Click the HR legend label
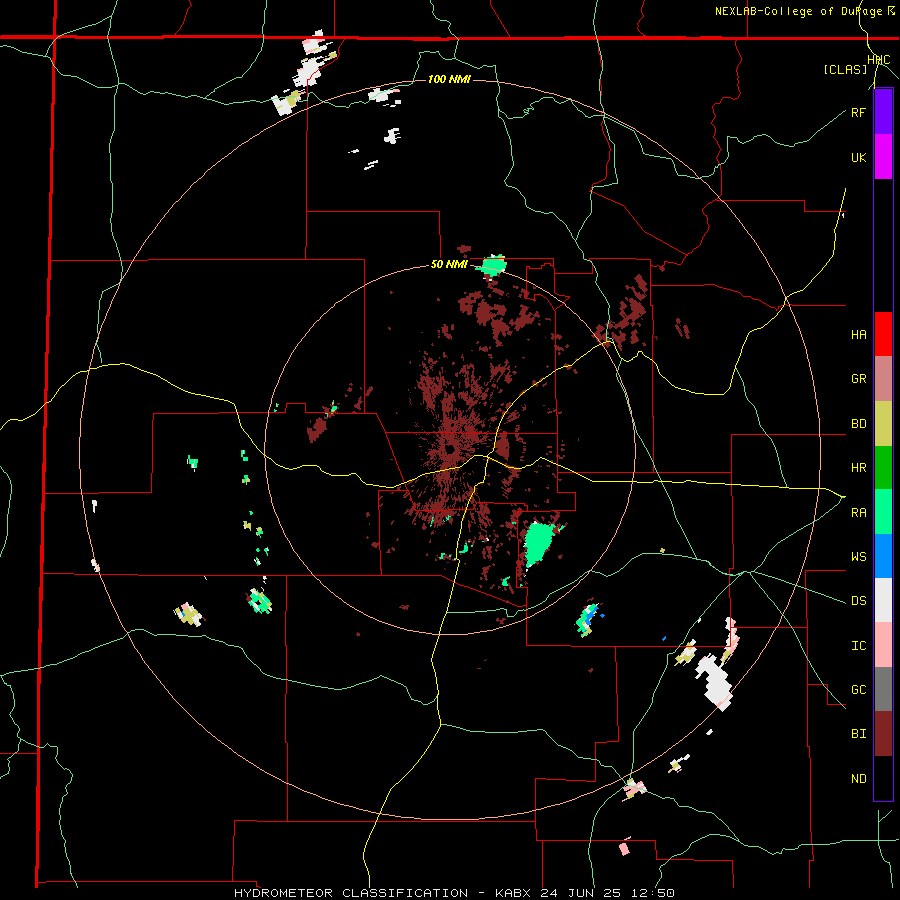900x900 pixels. point(858,468)
